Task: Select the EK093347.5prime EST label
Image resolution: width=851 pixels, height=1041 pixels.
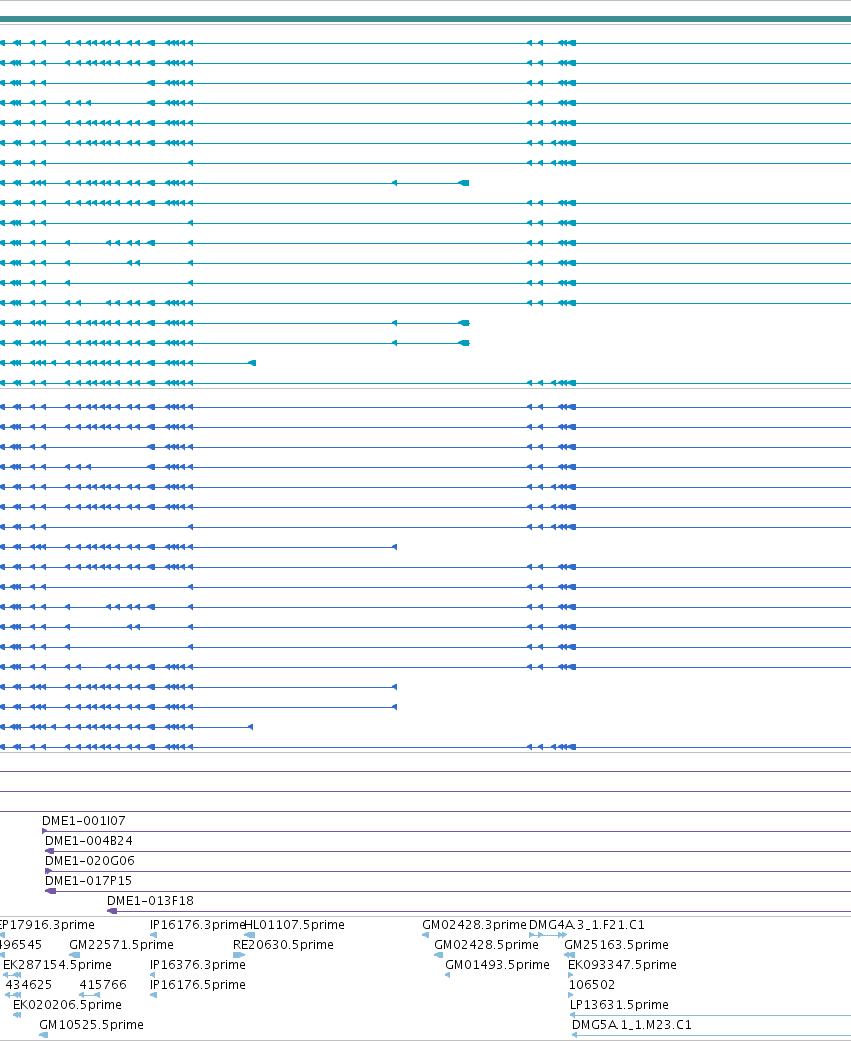Action: 623,964
